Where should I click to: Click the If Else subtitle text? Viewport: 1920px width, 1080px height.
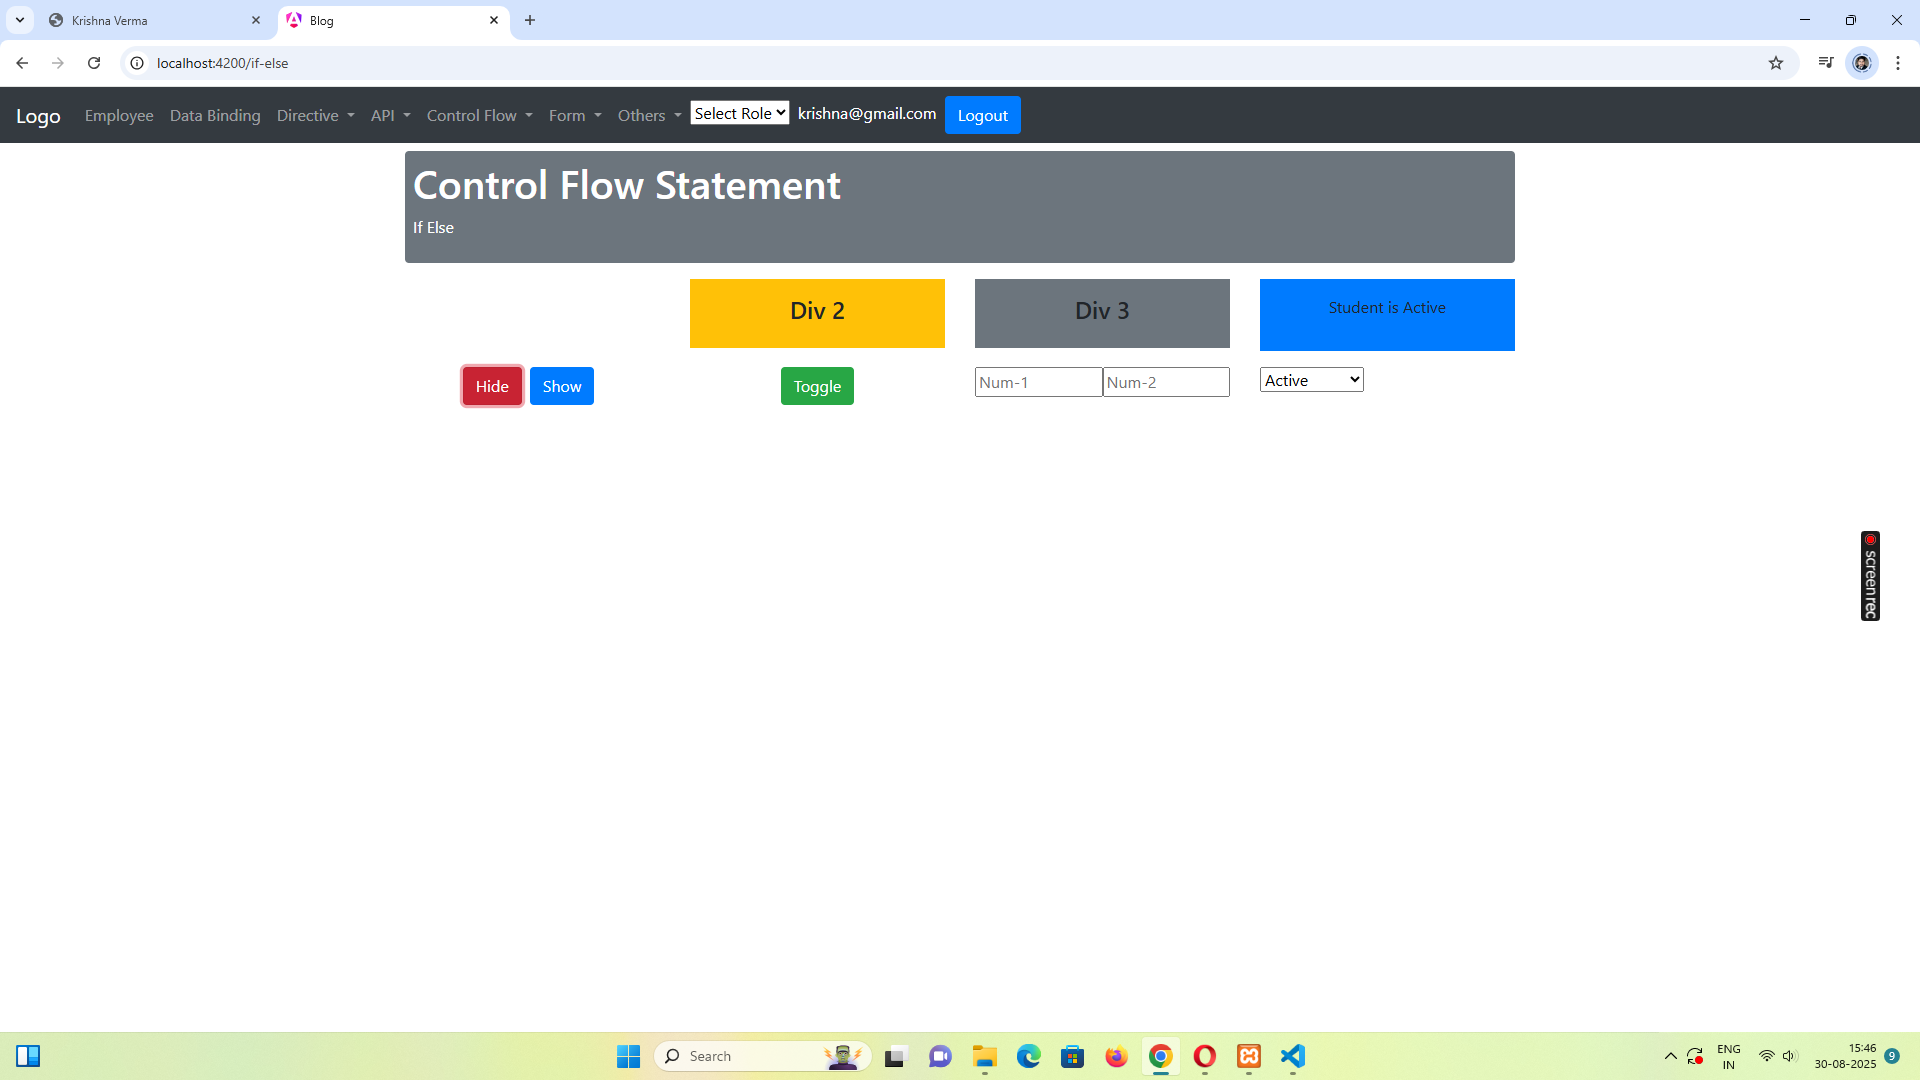[x=433, y=228]
